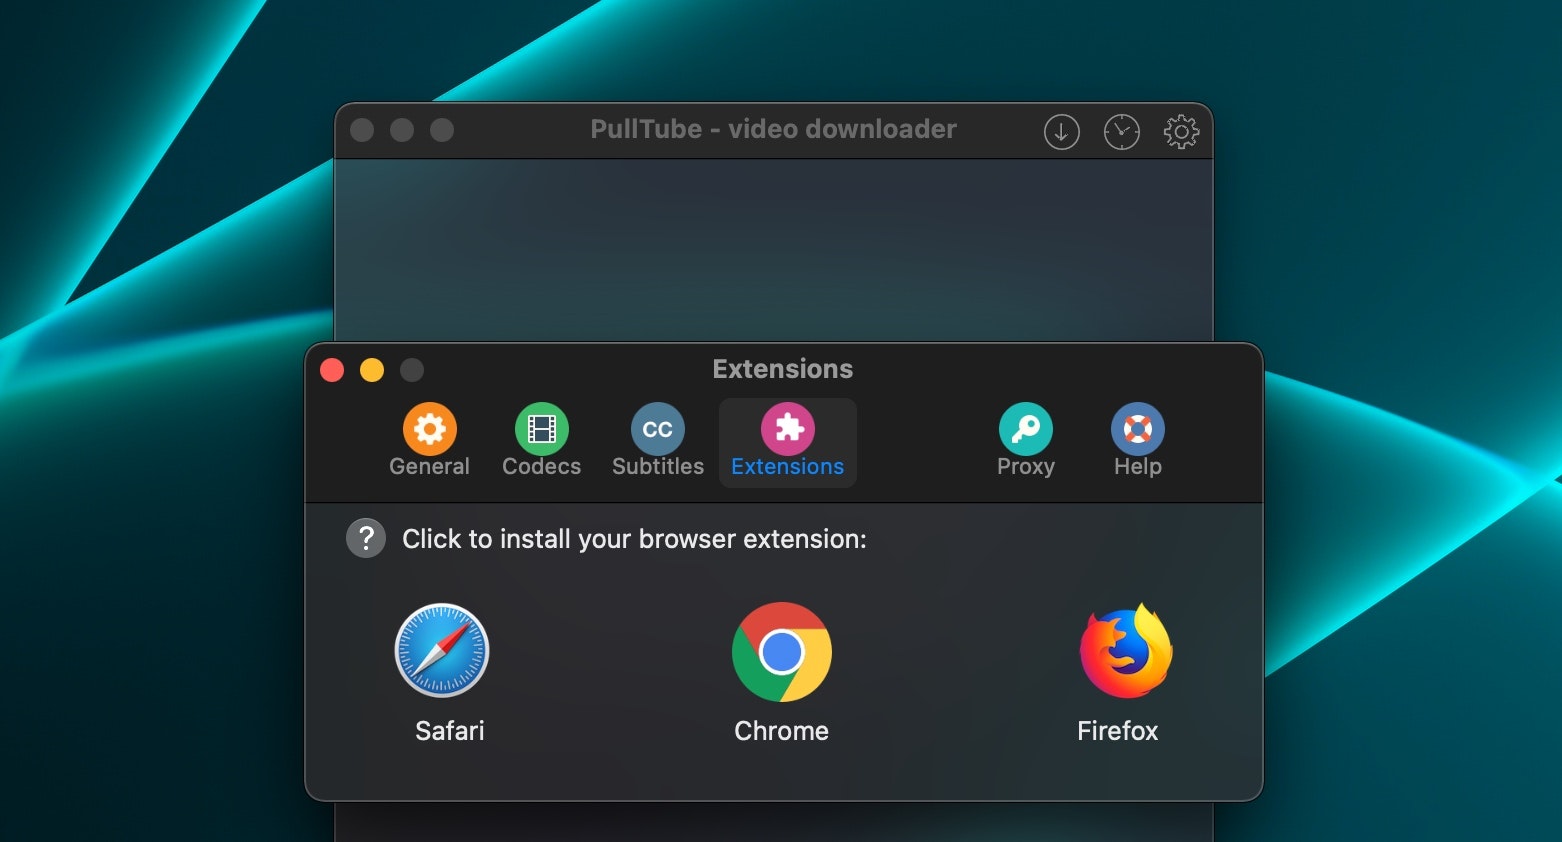Open the Help tab

tap(1138, 441)
